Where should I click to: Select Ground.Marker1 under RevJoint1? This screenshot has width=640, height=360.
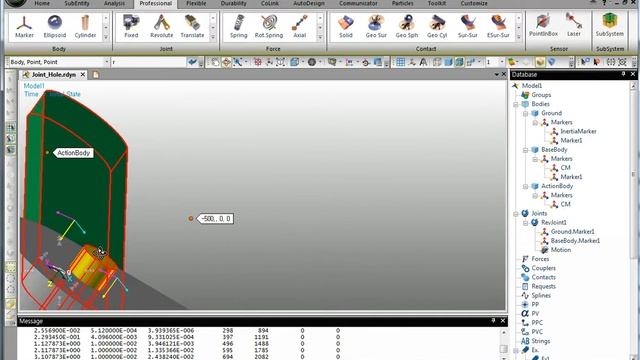(572, 231)
